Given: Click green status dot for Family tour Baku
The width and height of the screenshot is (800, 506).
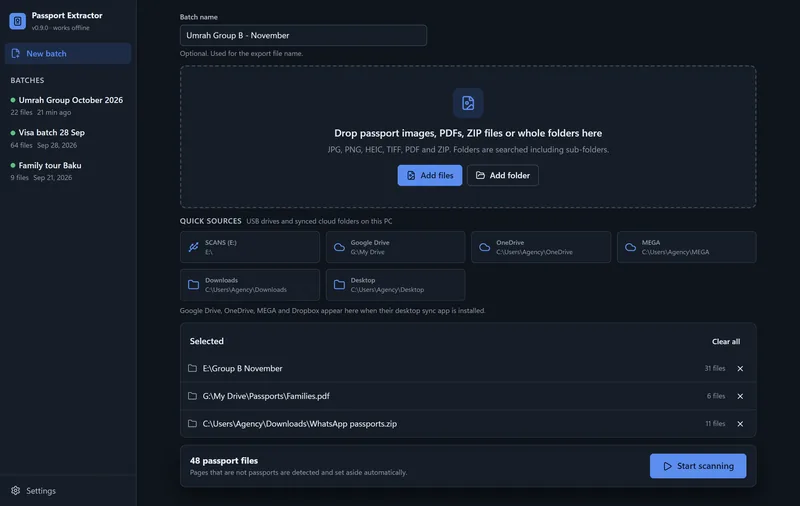Looking at the screenshot, I should click(13, 165).
